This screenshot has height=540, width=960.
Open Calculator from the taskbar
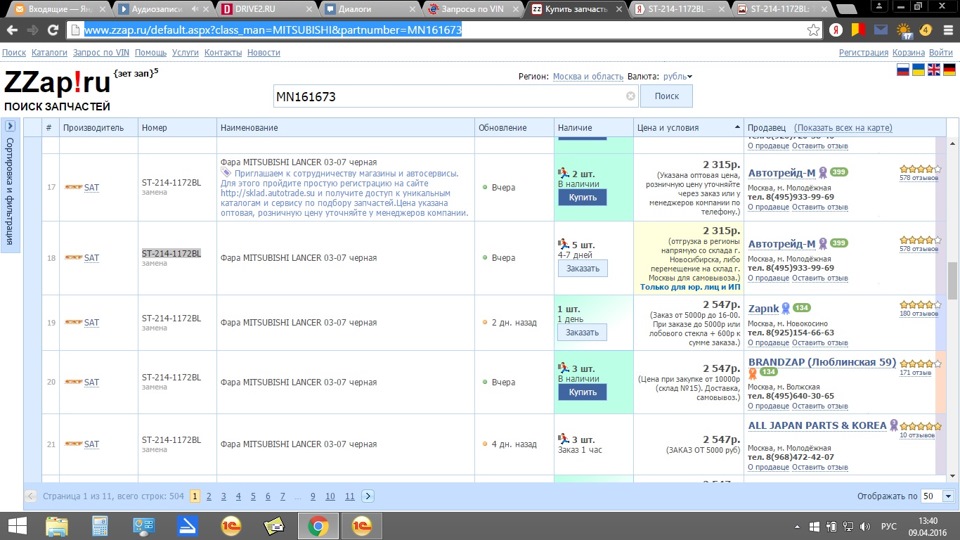tap(100, 526)
